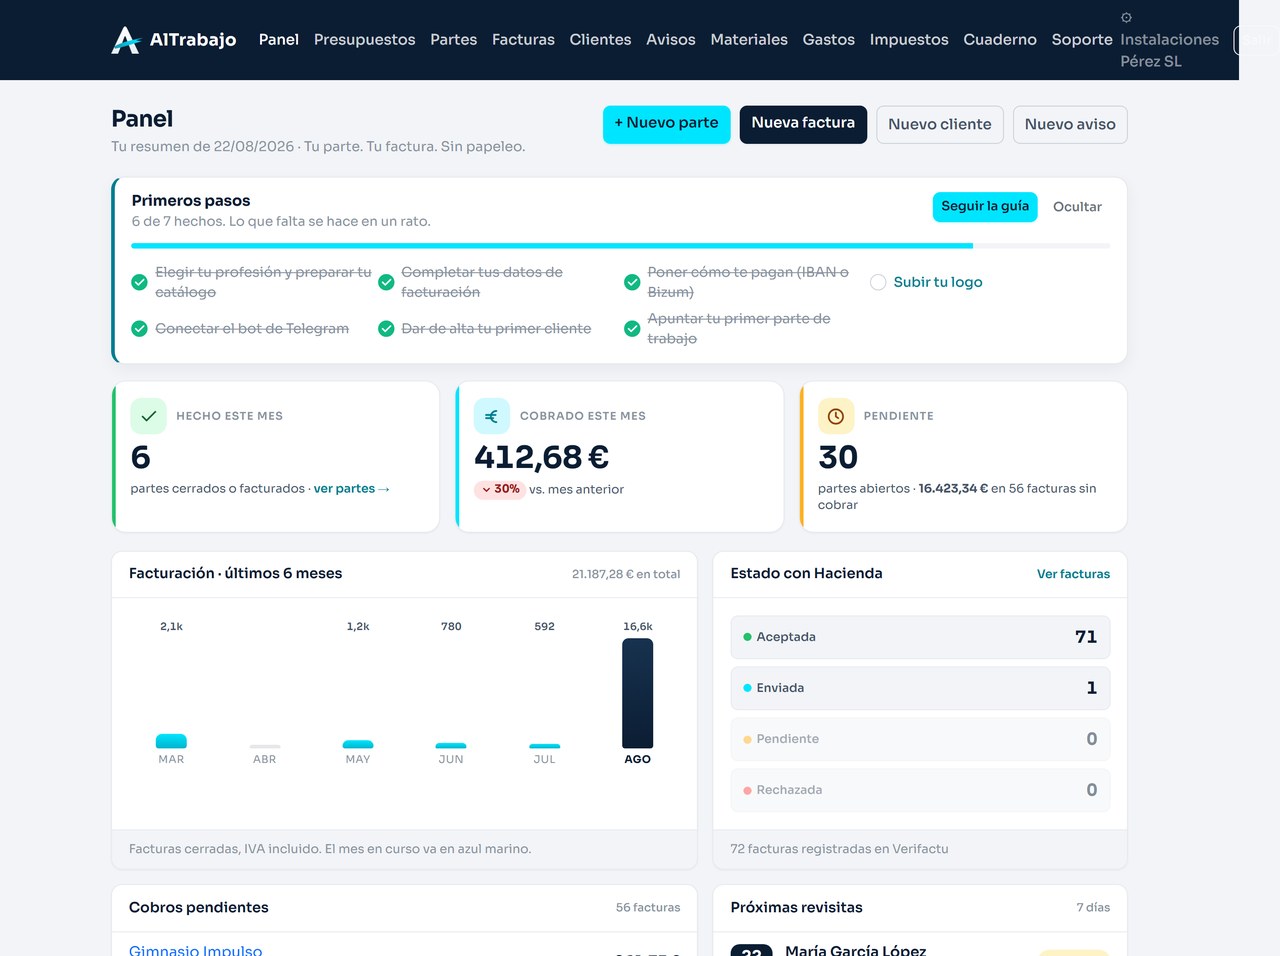The image size is (1280, 956).
Task: Open the Cuaderno section
Action: (1000, 40)
